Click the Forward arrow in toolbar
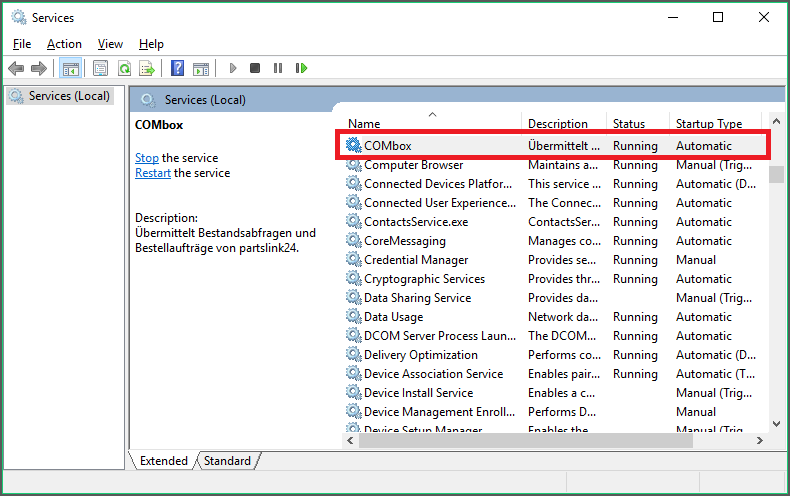 tap(39, 68)
